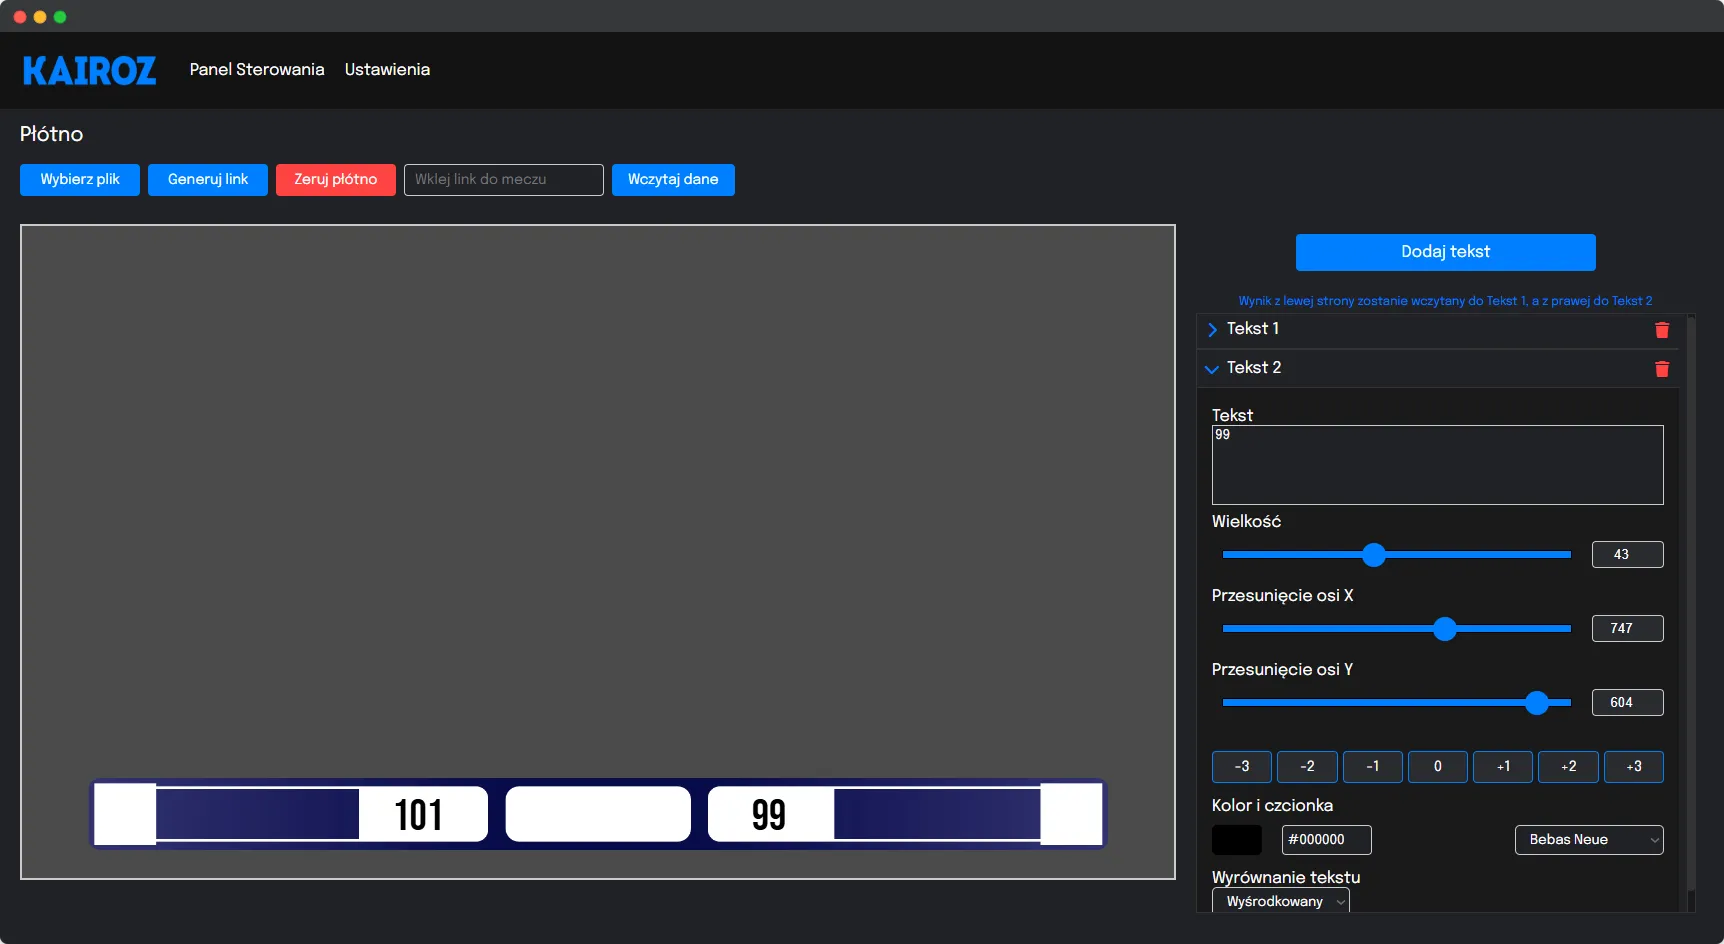The image size is (1724, 944).
Task: Click the Wybierz plik button
Action: point(80,180)
